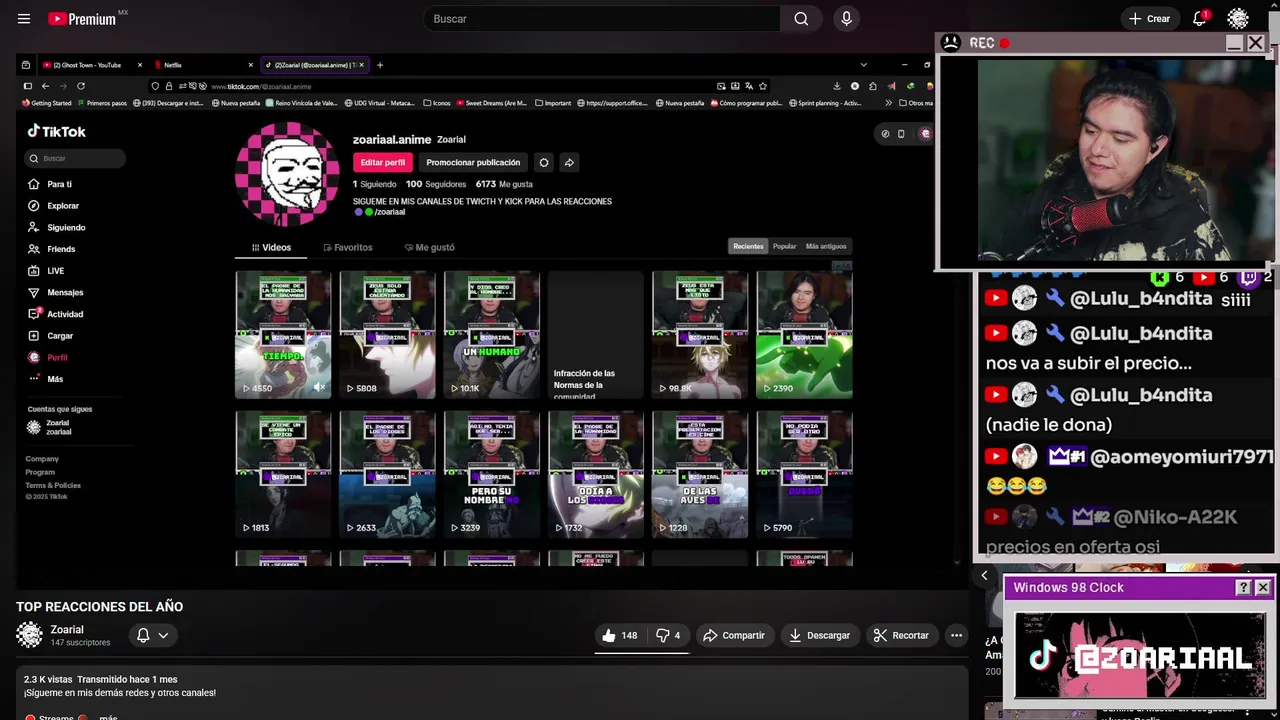This screenshot has height=720, width=1280.
Task: Open TikTok Favoritos profile tab
Action: (348, 247)
